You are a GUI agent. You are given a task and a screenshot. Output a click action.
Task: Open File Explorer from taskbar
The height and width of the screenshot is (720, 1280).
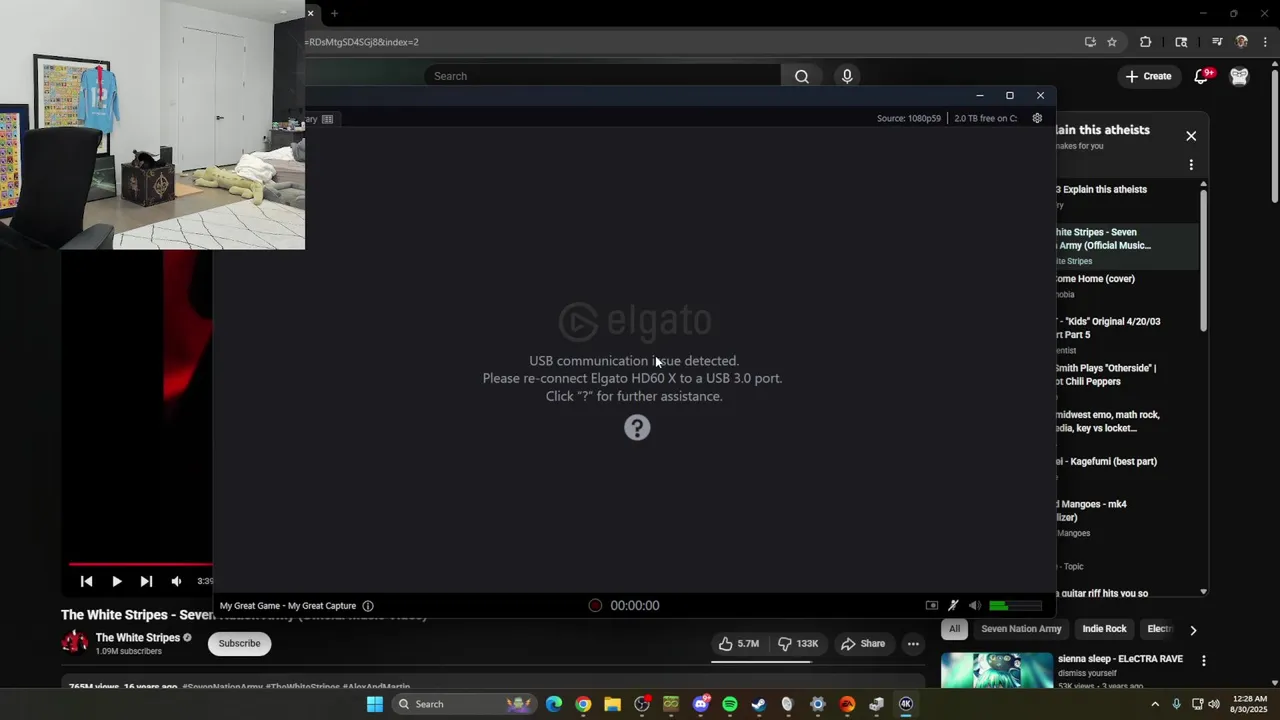point(612,704)
